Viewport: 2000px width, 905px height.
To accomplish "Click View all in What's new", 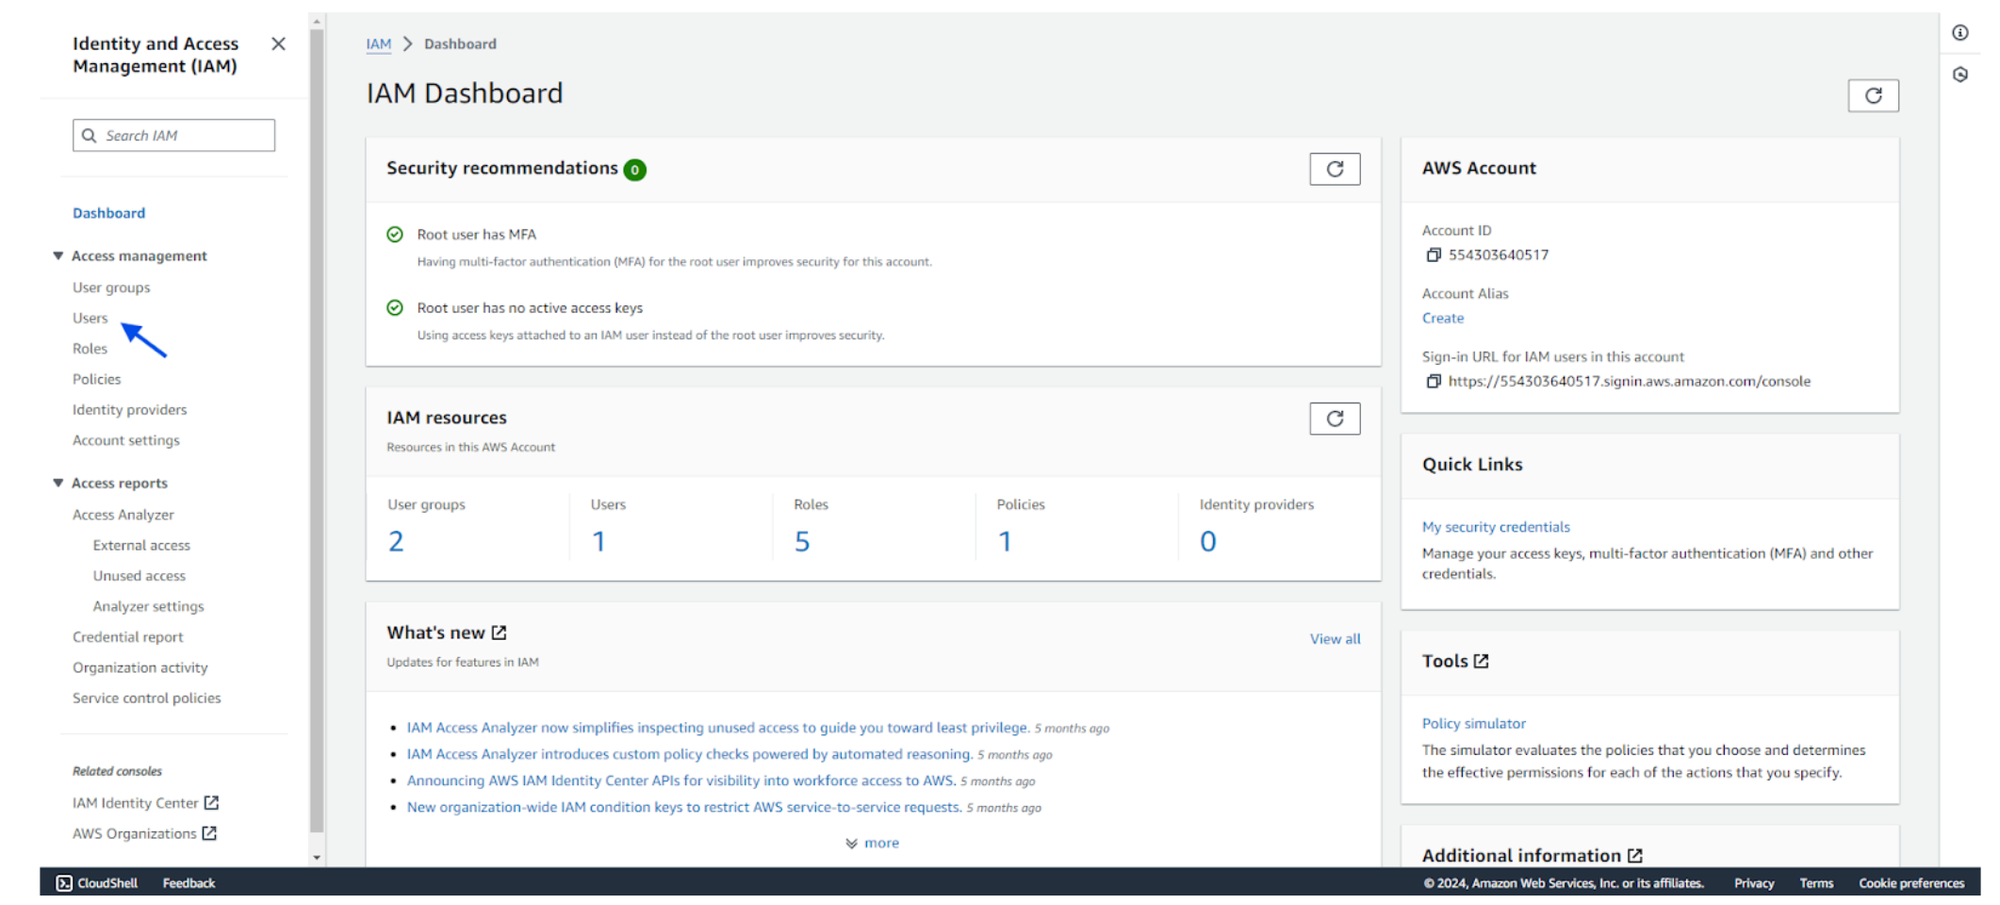I will pyautogui.click(x=1334, y=639).
